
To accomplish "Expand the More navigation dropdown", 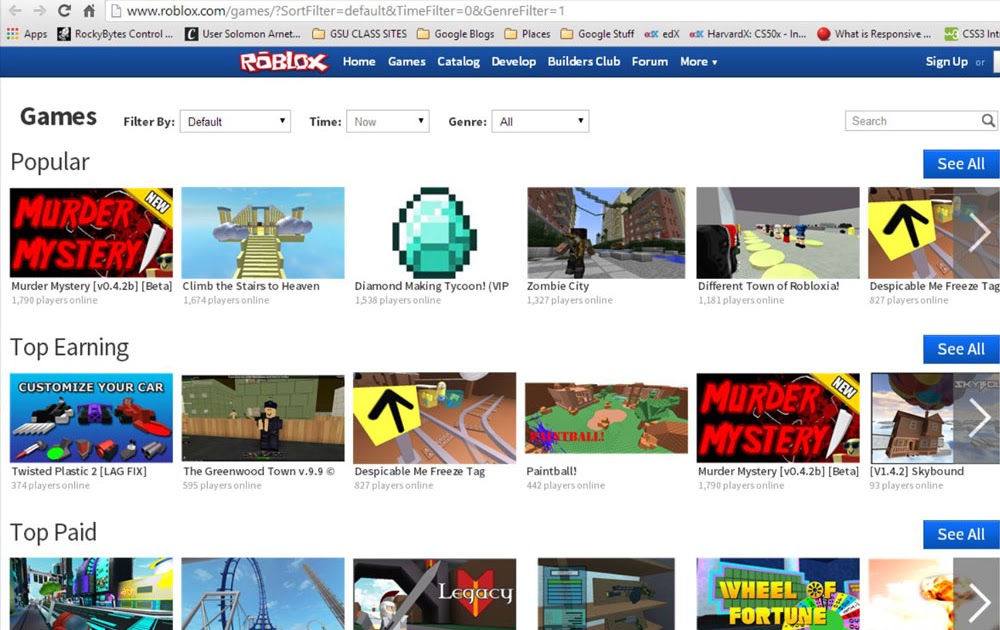I will pos(698,62).
